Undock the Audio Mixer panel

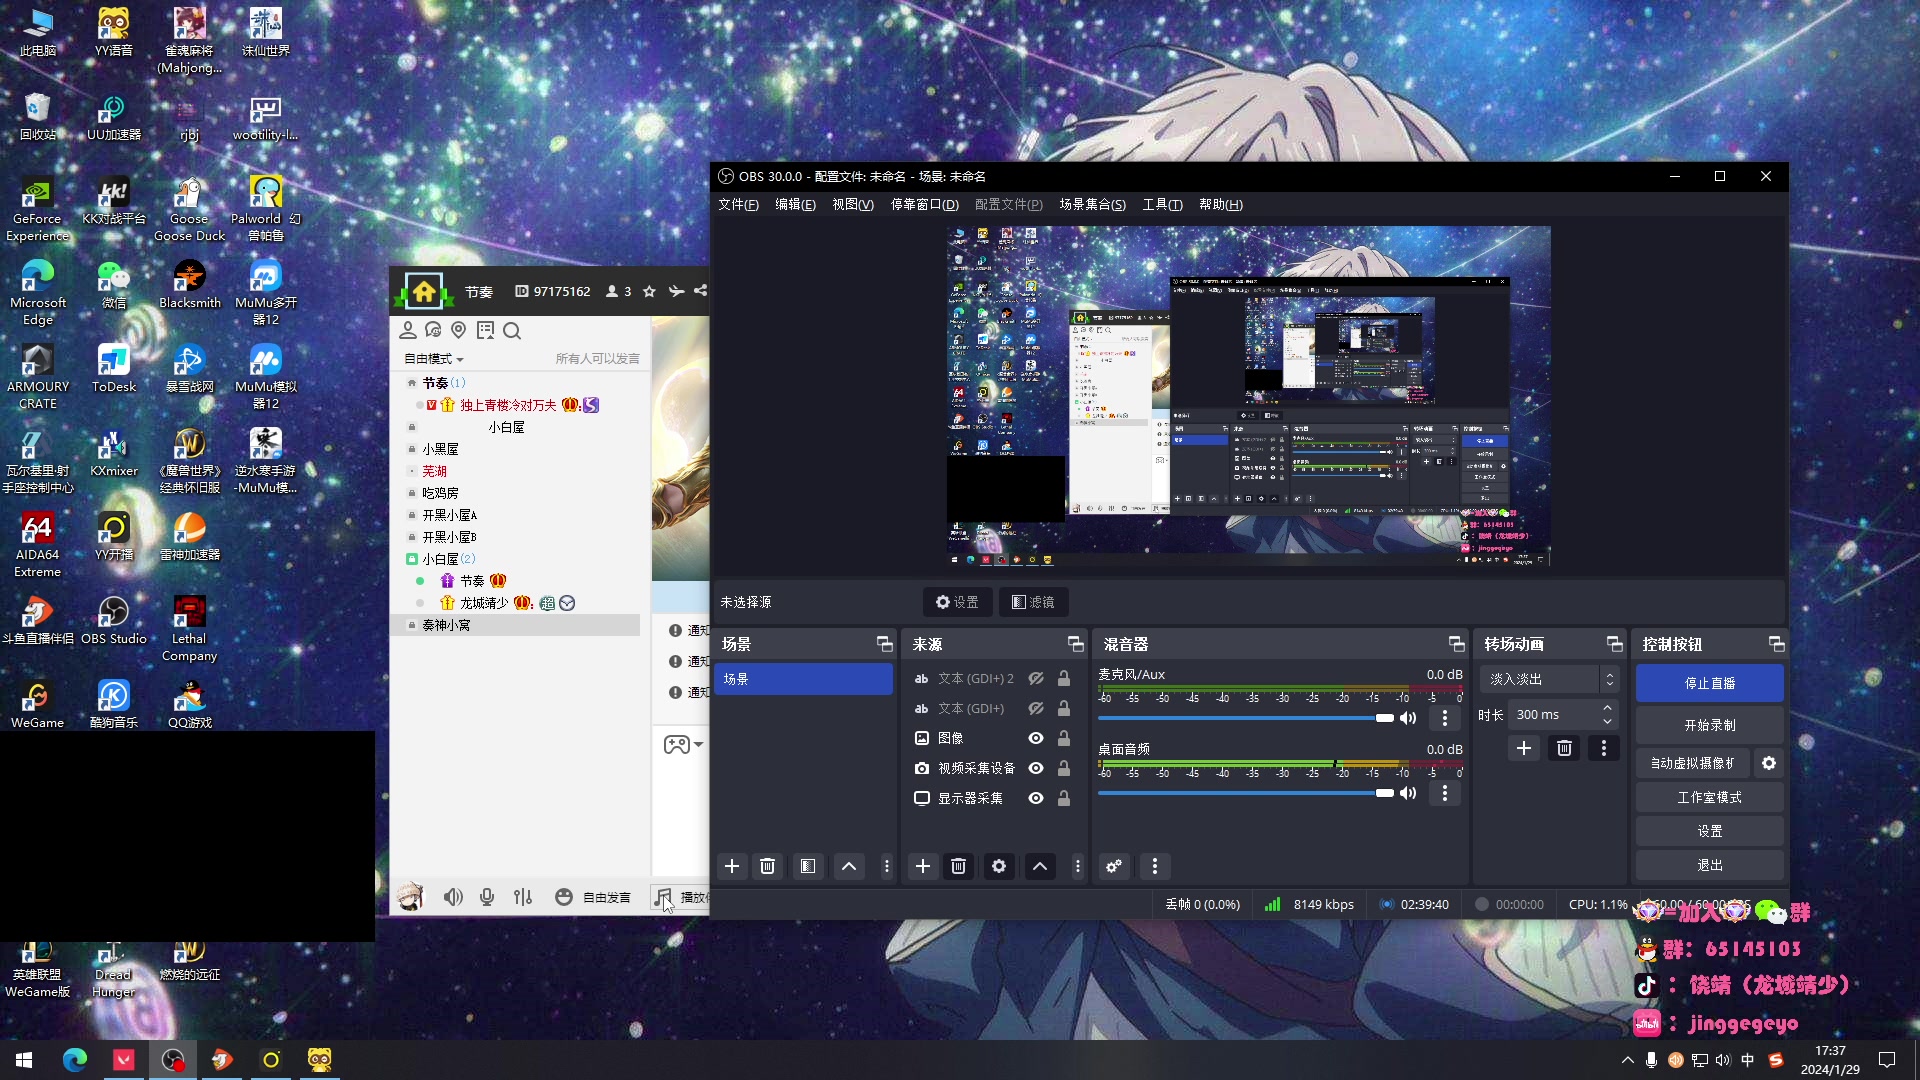coord(1456,644)
